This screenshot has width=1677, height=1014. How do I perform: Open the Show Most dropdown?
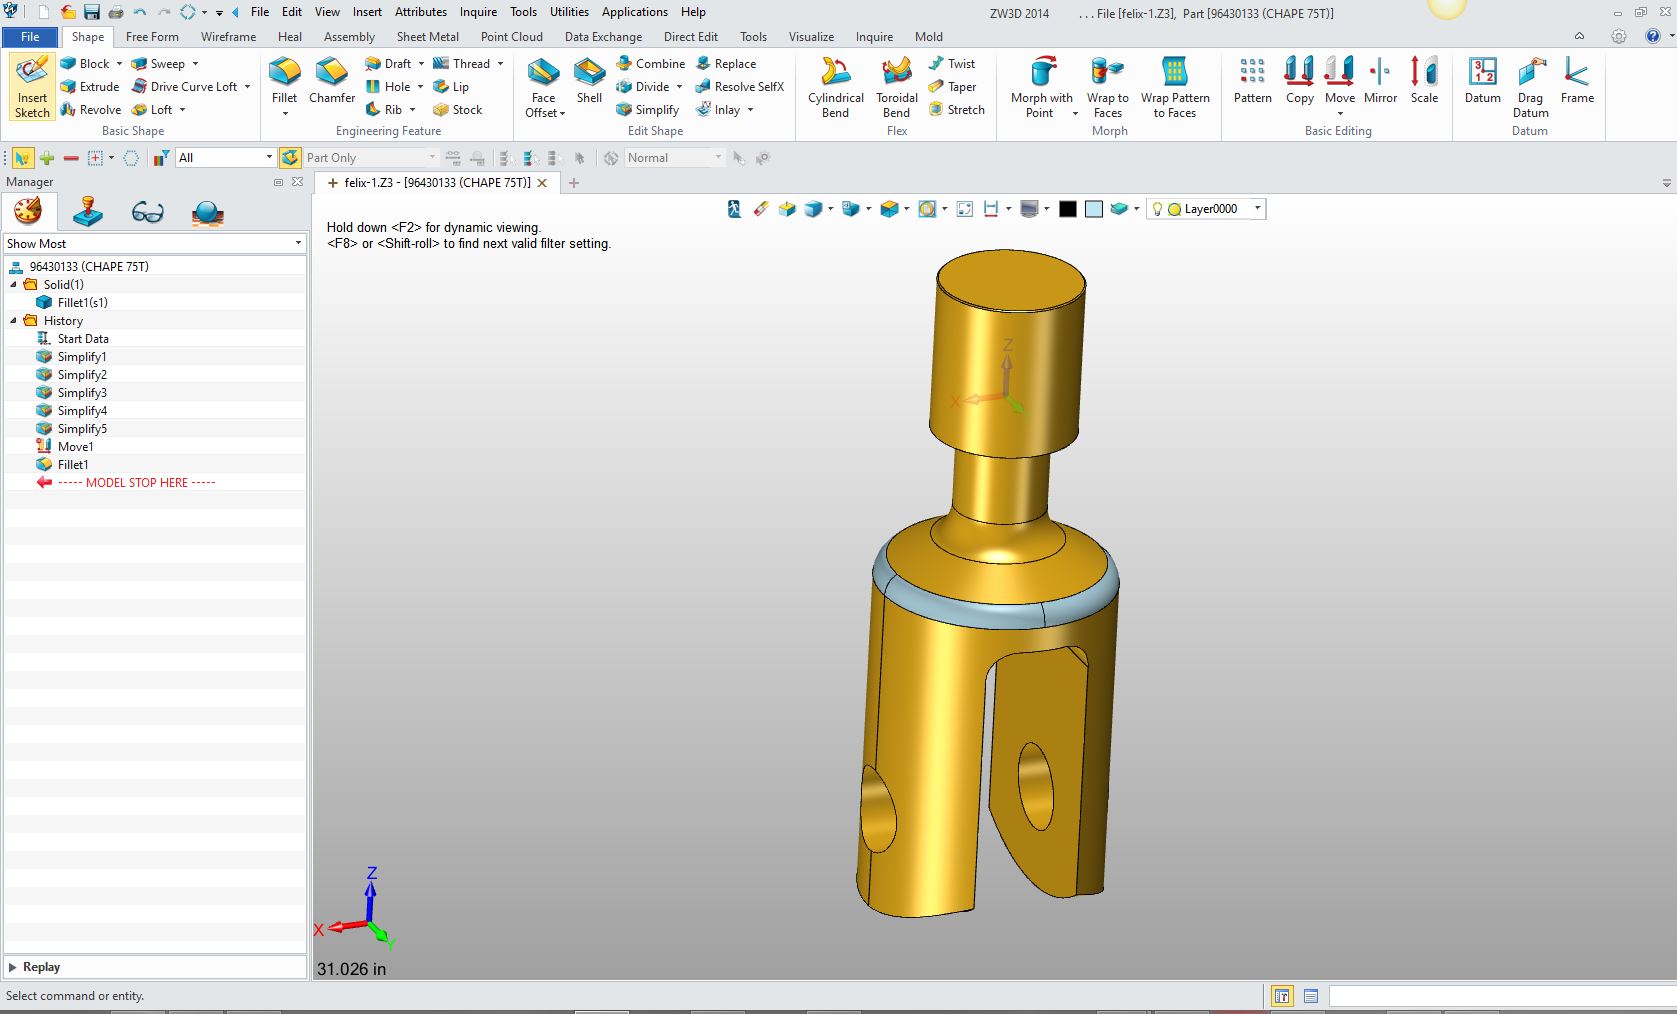point(297,243)
